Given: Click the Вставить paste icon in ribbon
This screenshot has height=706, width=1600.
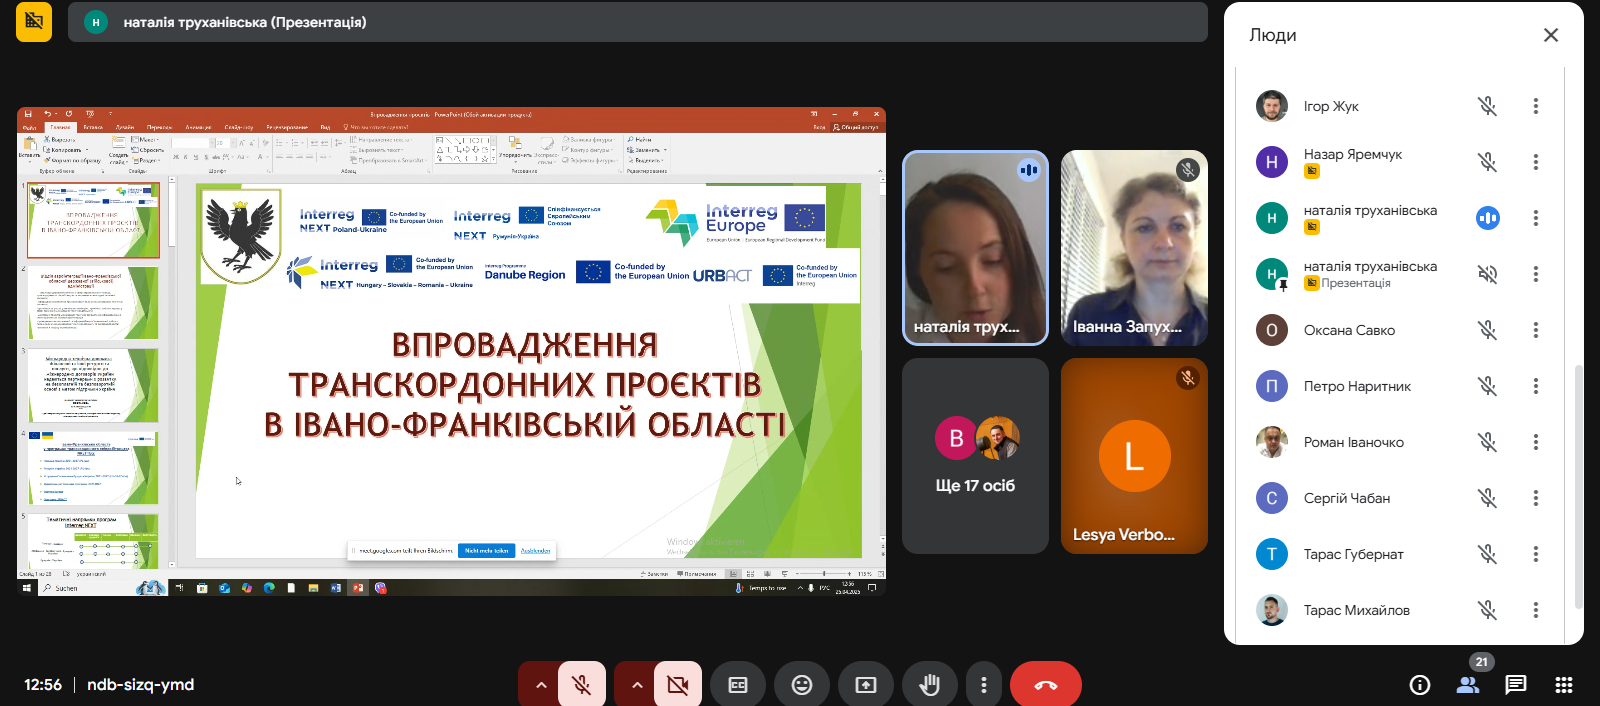Looking at the screenshot, I should (29, 146).
